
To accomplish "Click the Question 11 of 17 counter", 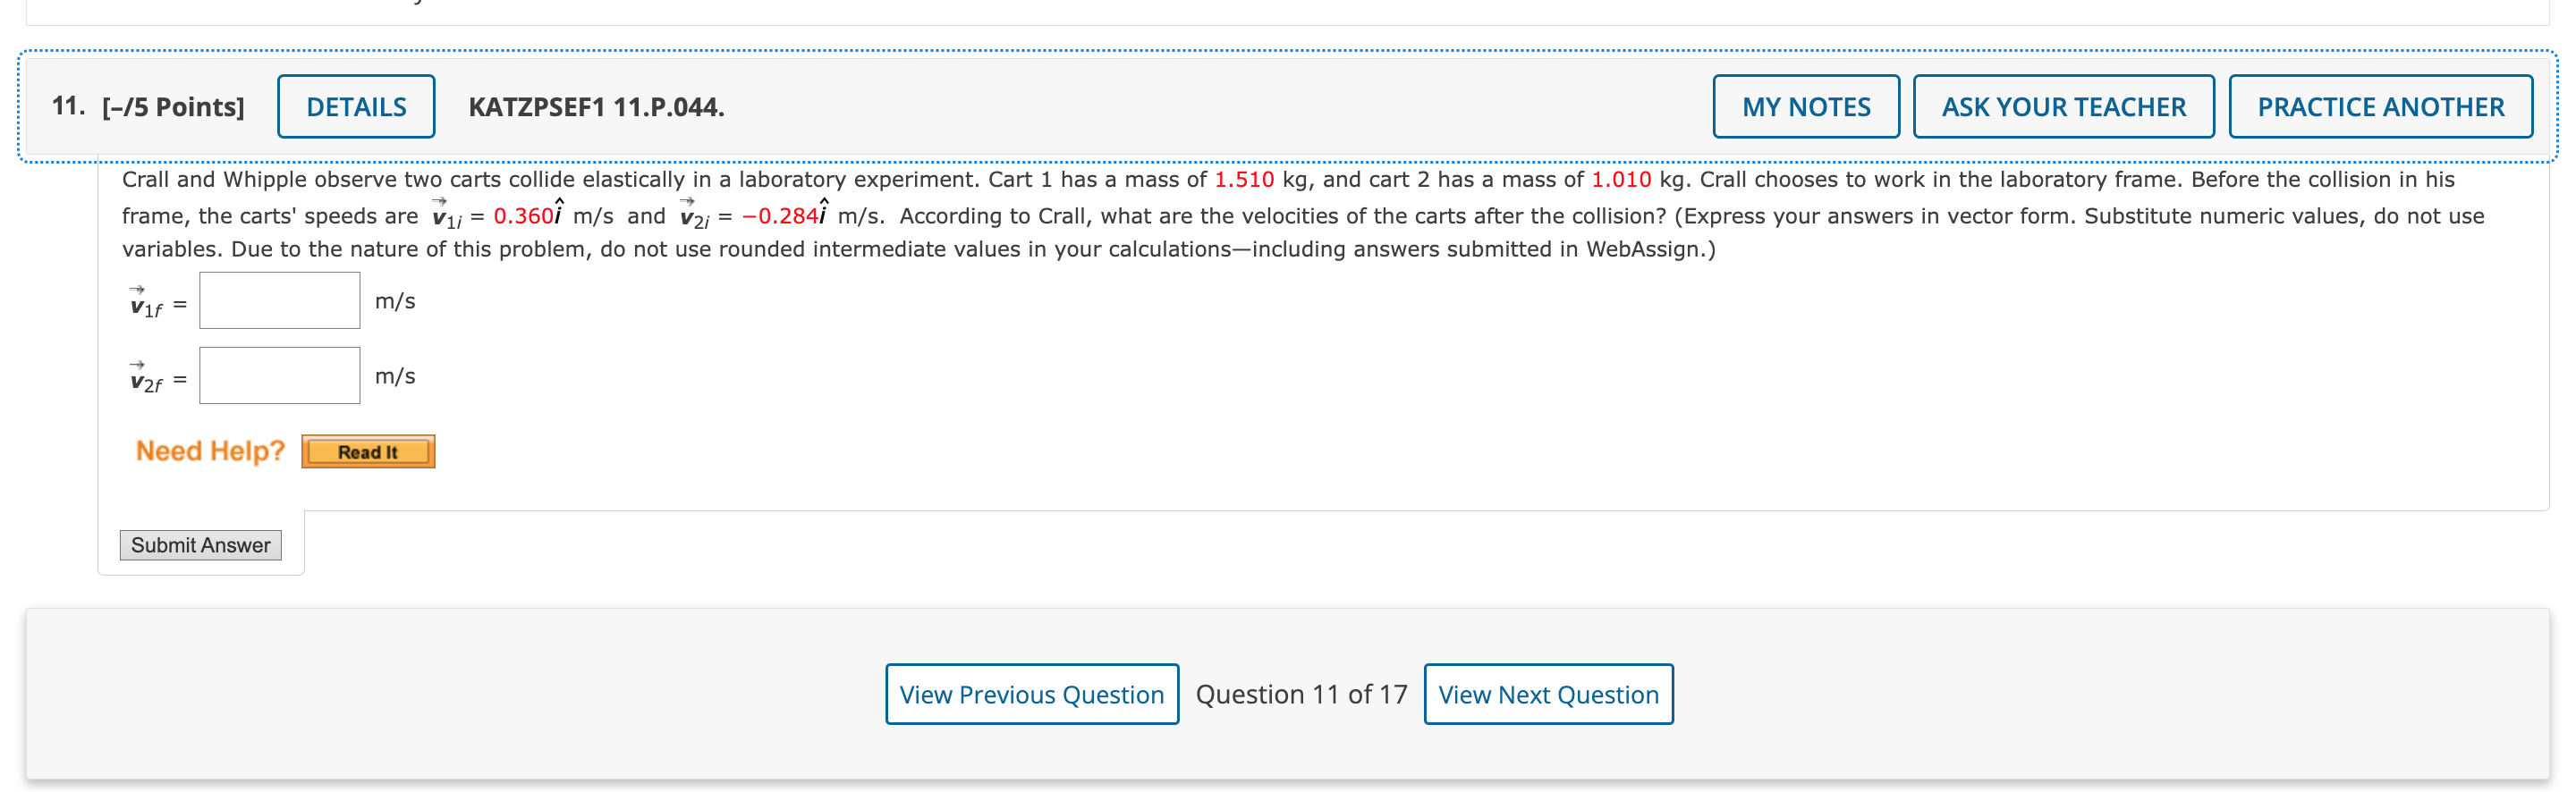I will pyautogui.click(x=1302, y=694).
